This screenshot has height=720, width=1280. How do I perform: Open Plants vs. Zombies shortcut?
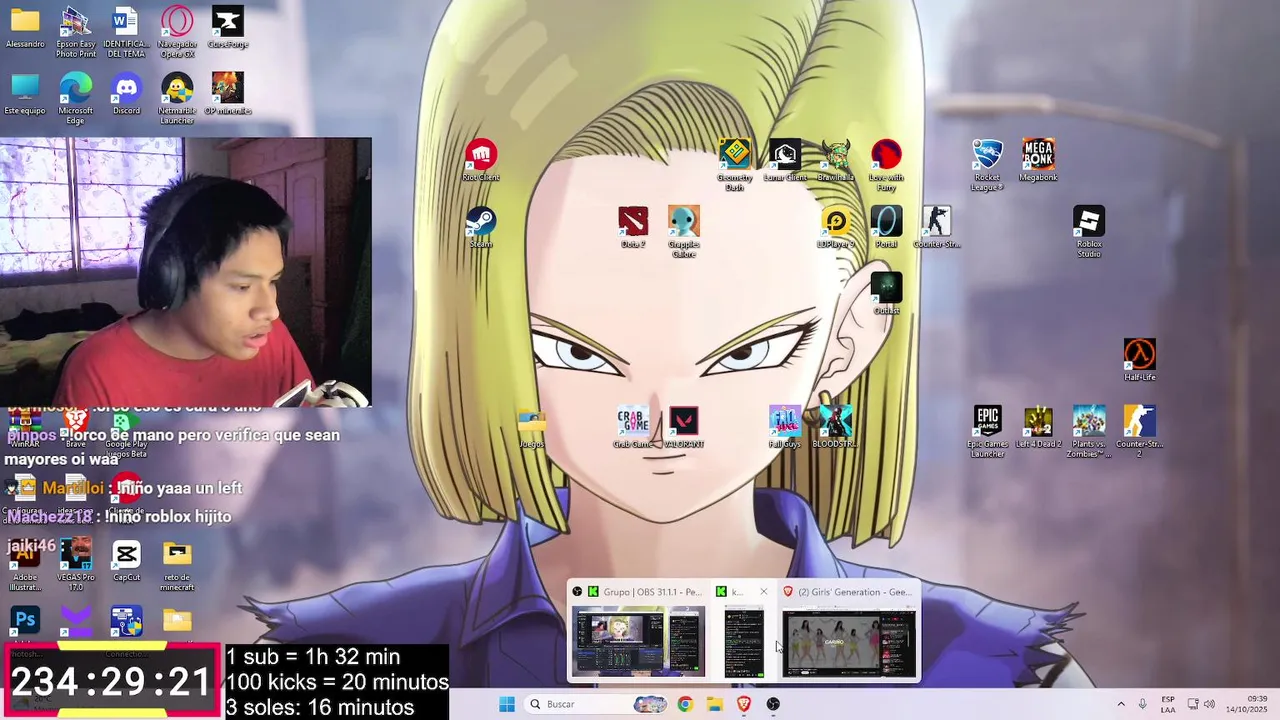(1089, 431)
